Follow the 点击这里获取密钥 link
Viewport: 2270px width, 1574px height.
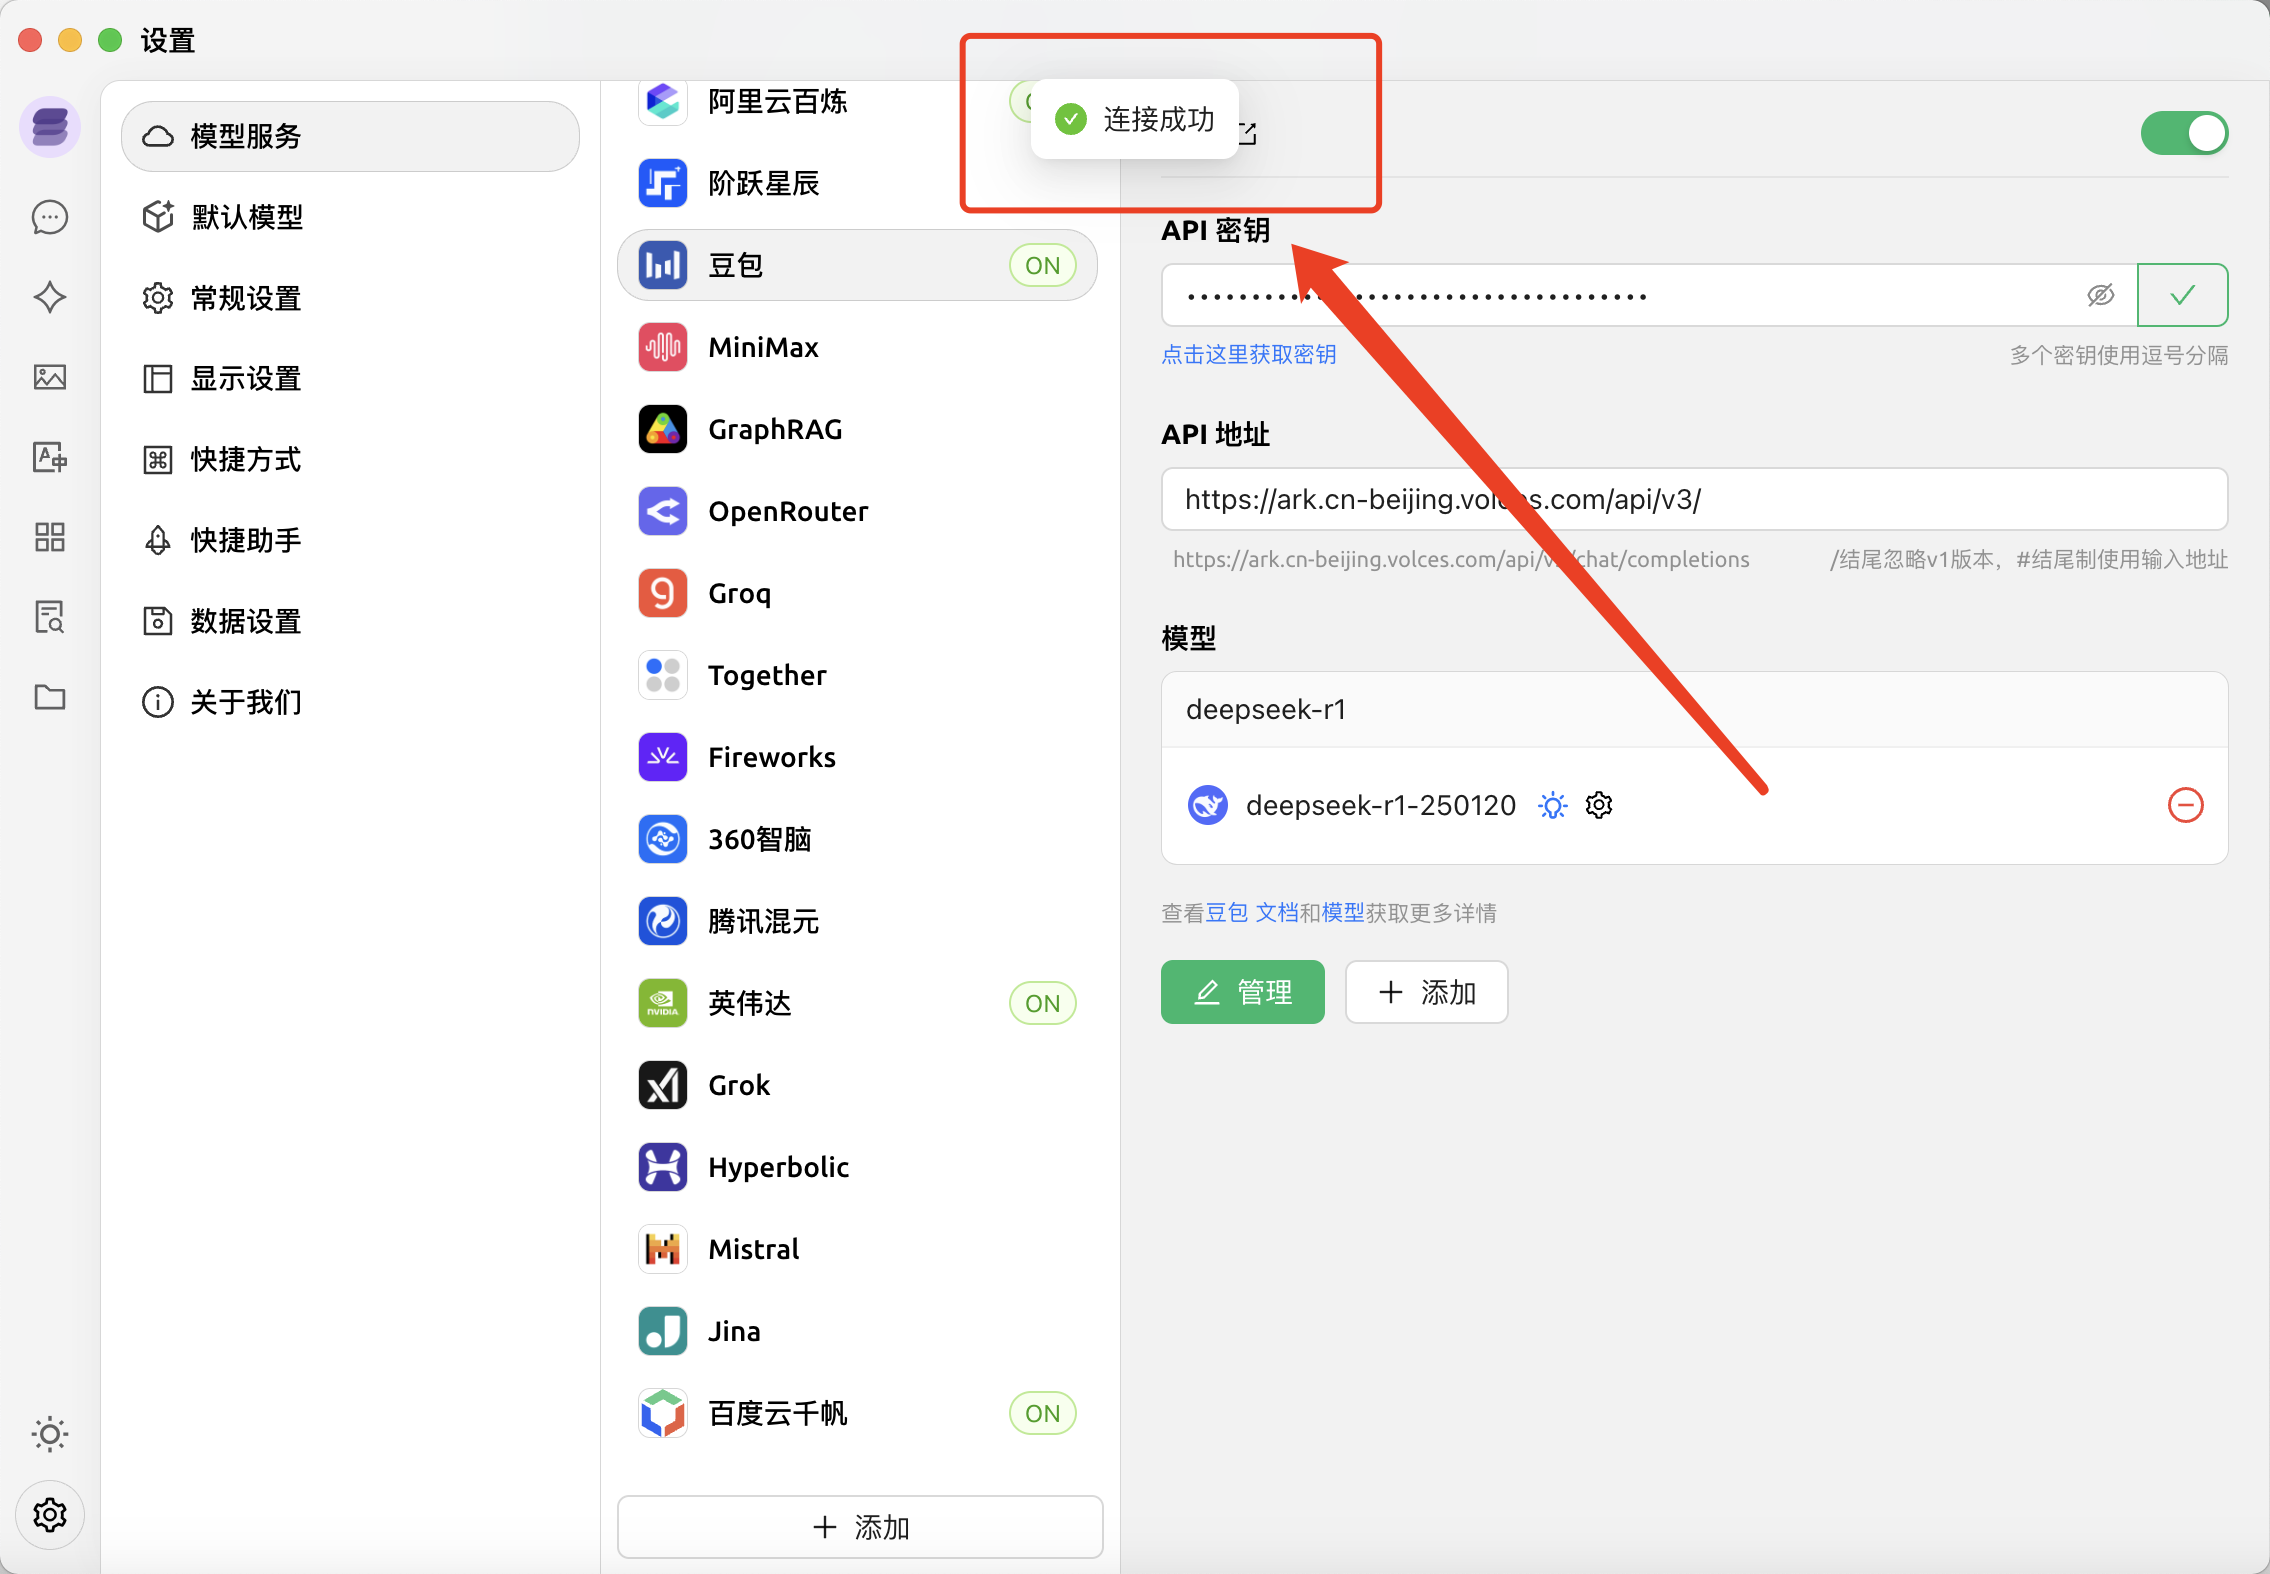pyautogui.click(x=1248, y=354)
